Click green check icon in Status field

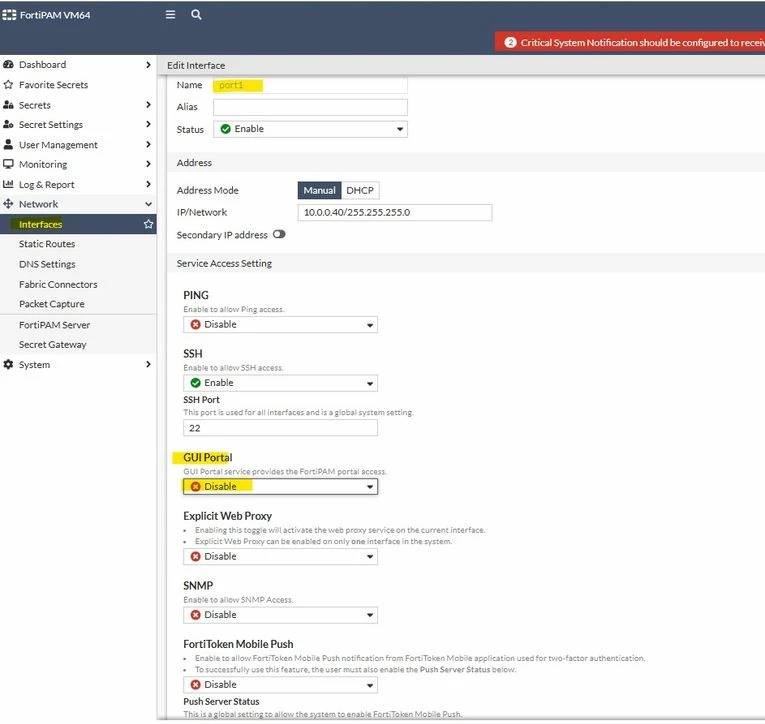click(225, 129)
